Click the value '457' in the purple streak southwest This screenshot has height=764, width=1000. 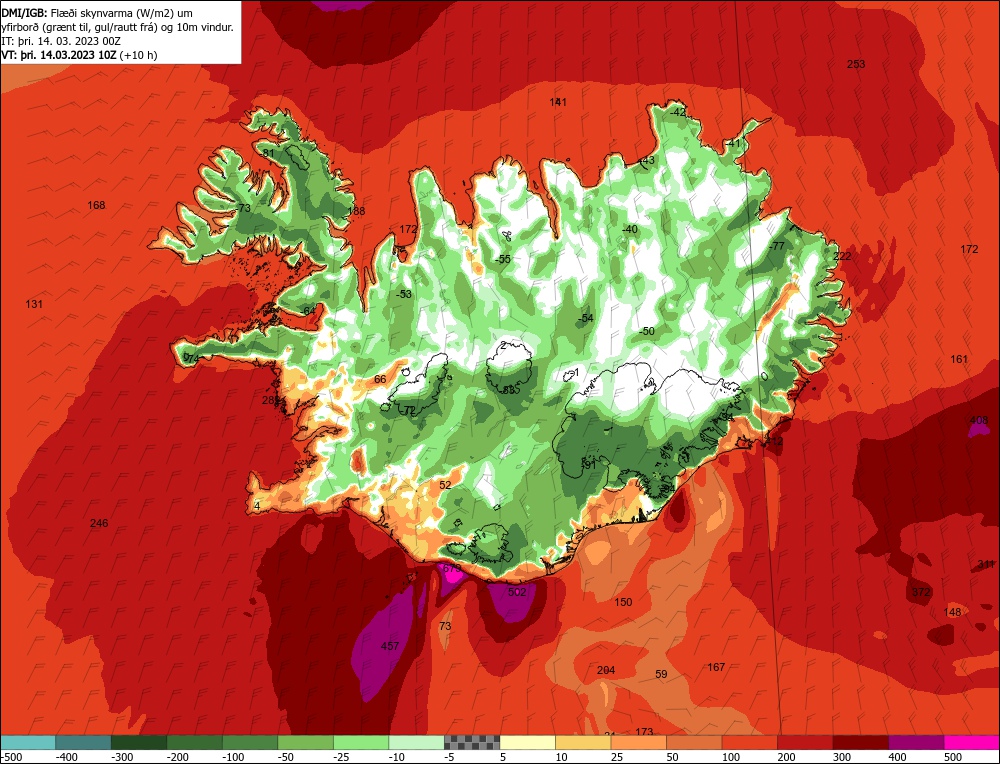390,646
